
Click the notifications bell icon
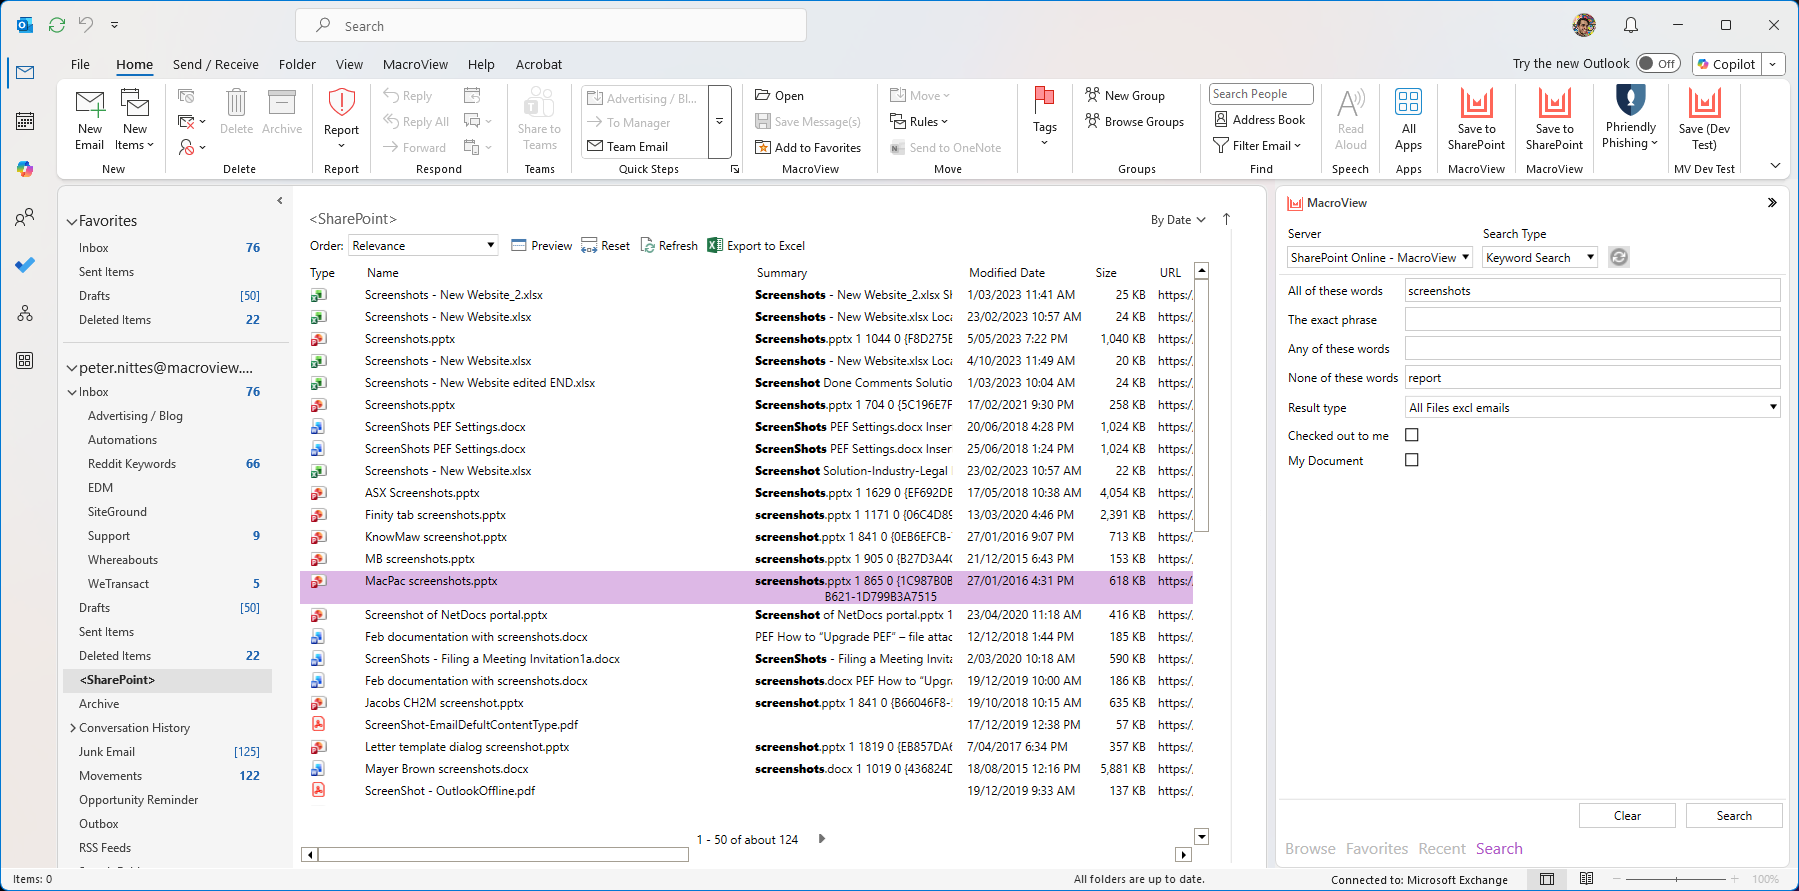(1631, 25)
